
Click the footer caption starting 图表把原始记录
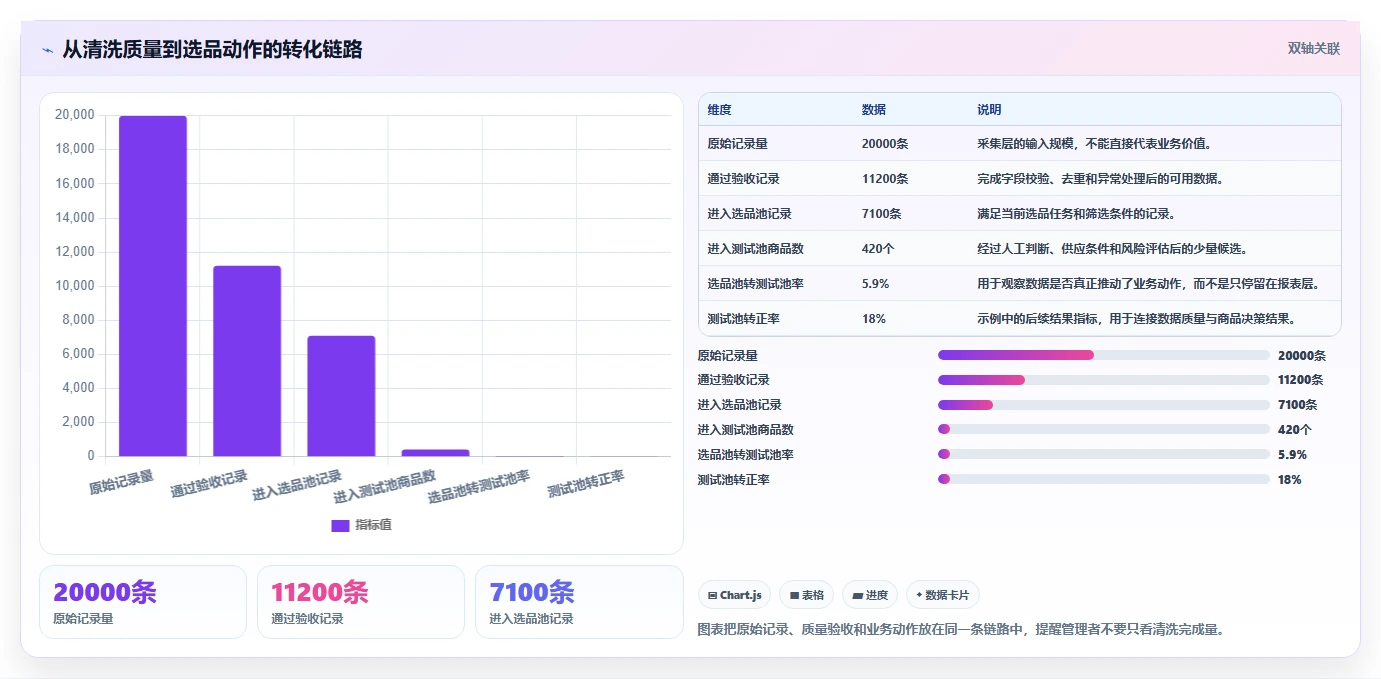961,629
